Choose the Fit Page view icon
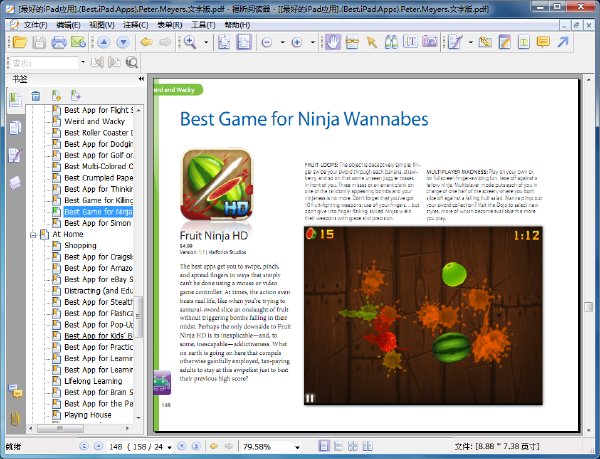This screenshot has width=600, height=459. (224, 42)
